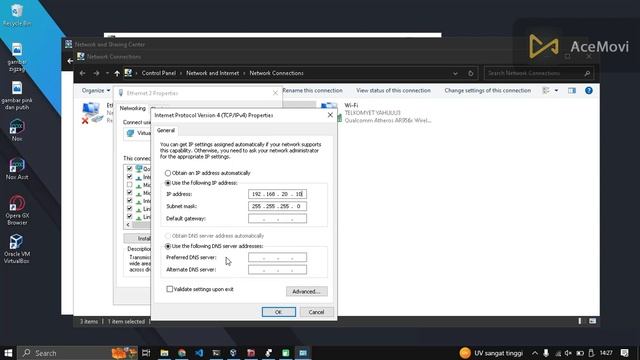Select Networking tab in Ethernet 2 Properties

(x=133, y=108)
